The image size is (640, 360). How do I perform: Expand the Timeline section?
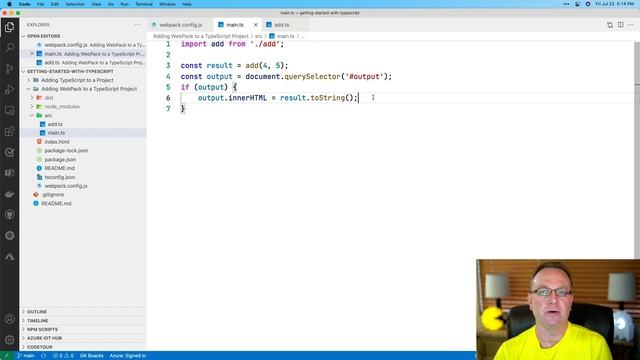pyautogui.click(x=38, y=321)
